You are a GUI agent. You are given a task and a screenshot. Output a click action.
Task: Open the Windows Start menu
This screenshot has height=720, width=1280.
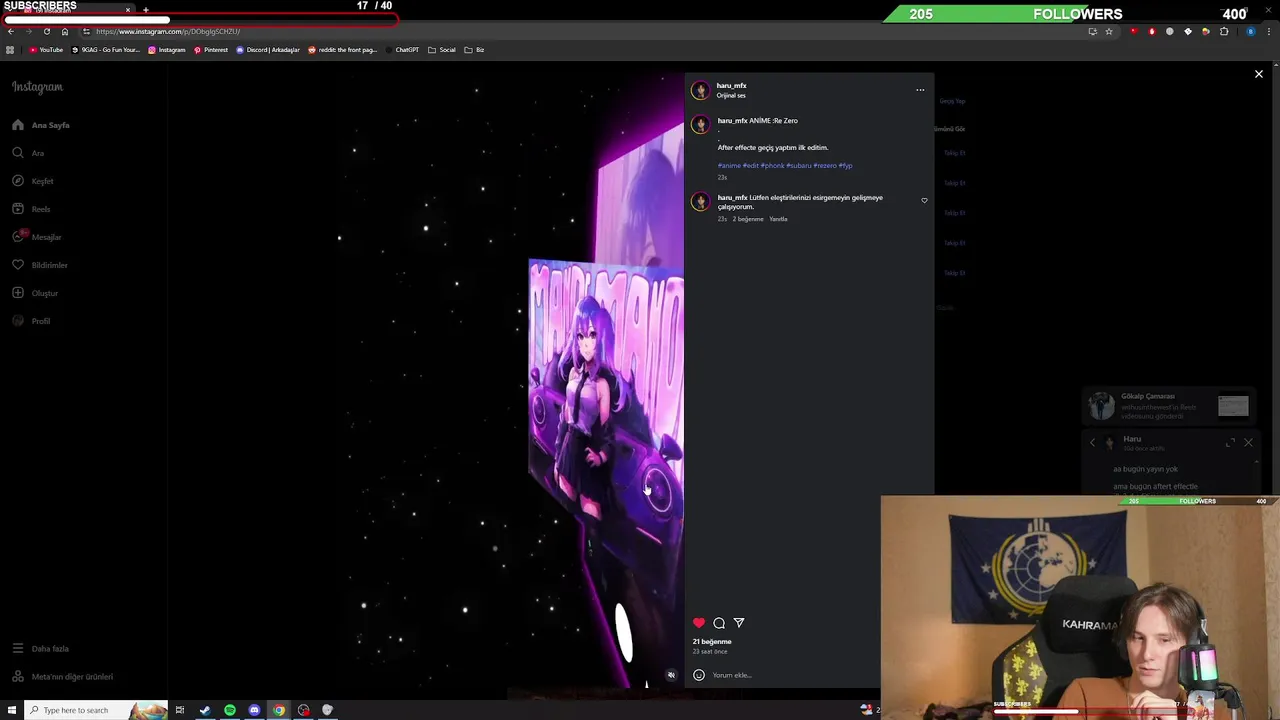(11, 710)
